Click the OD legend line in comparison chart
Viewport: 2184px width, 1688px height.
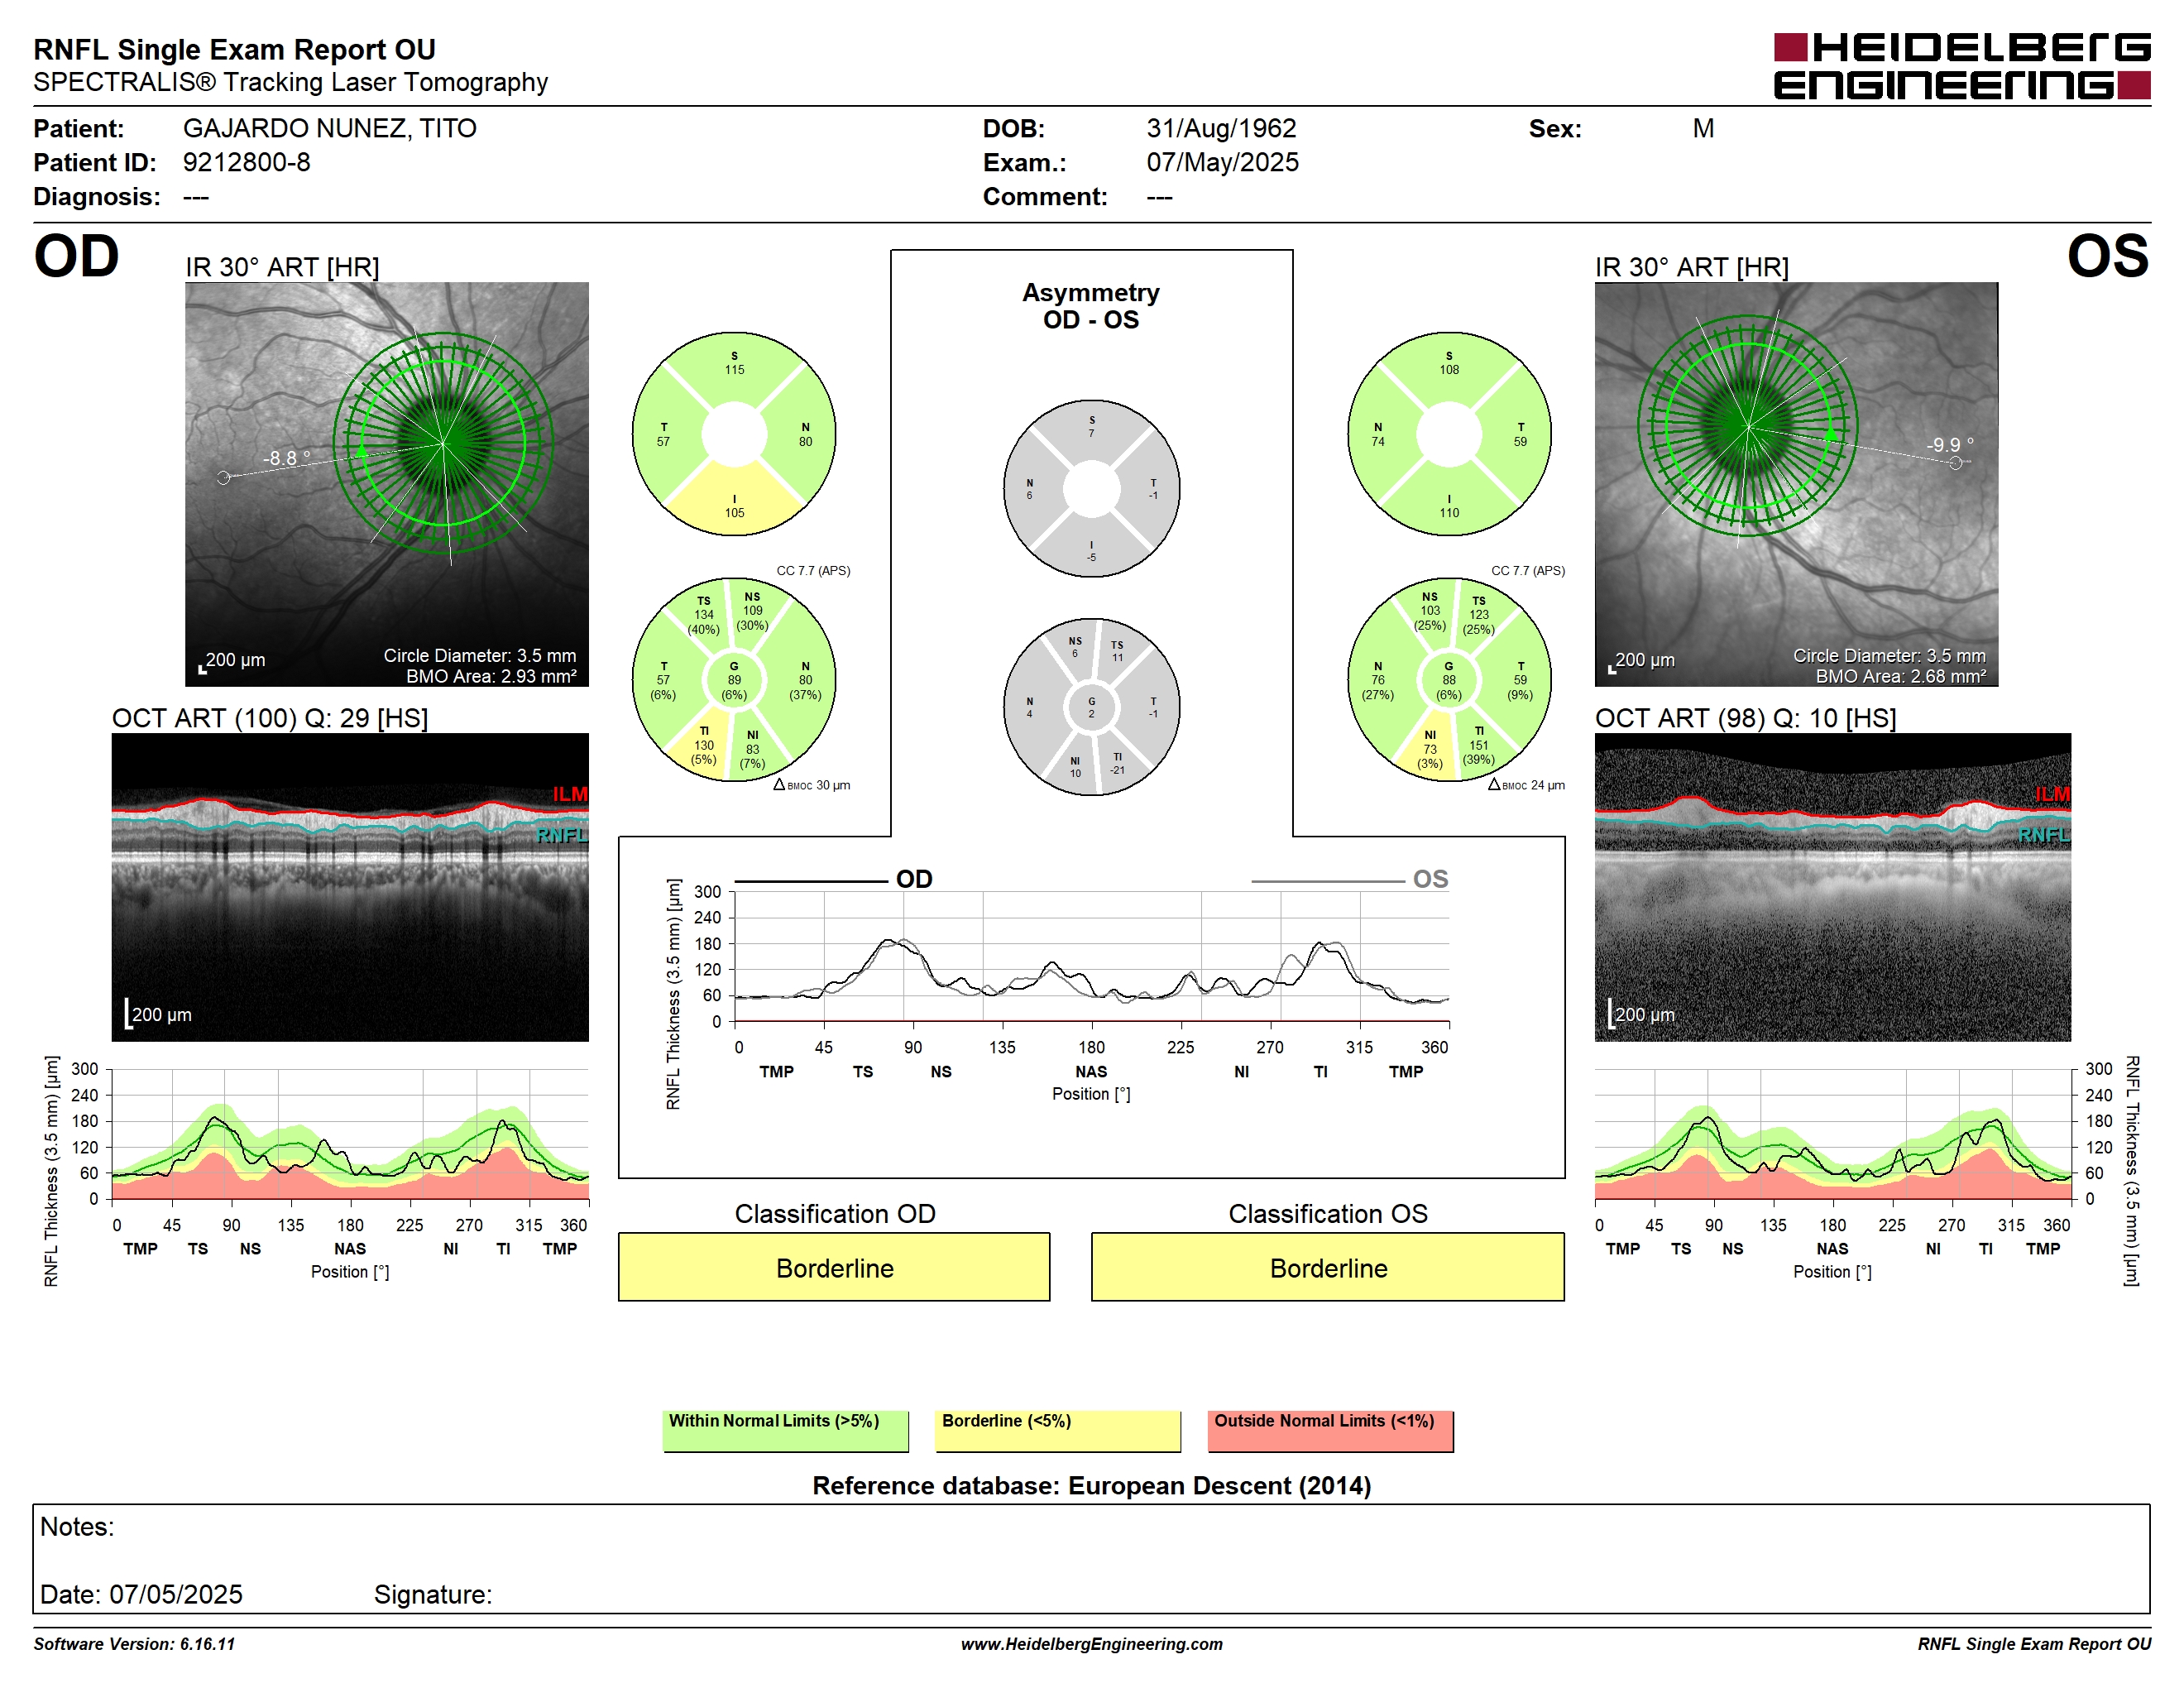pyautogui.click(x=810, y=882)
